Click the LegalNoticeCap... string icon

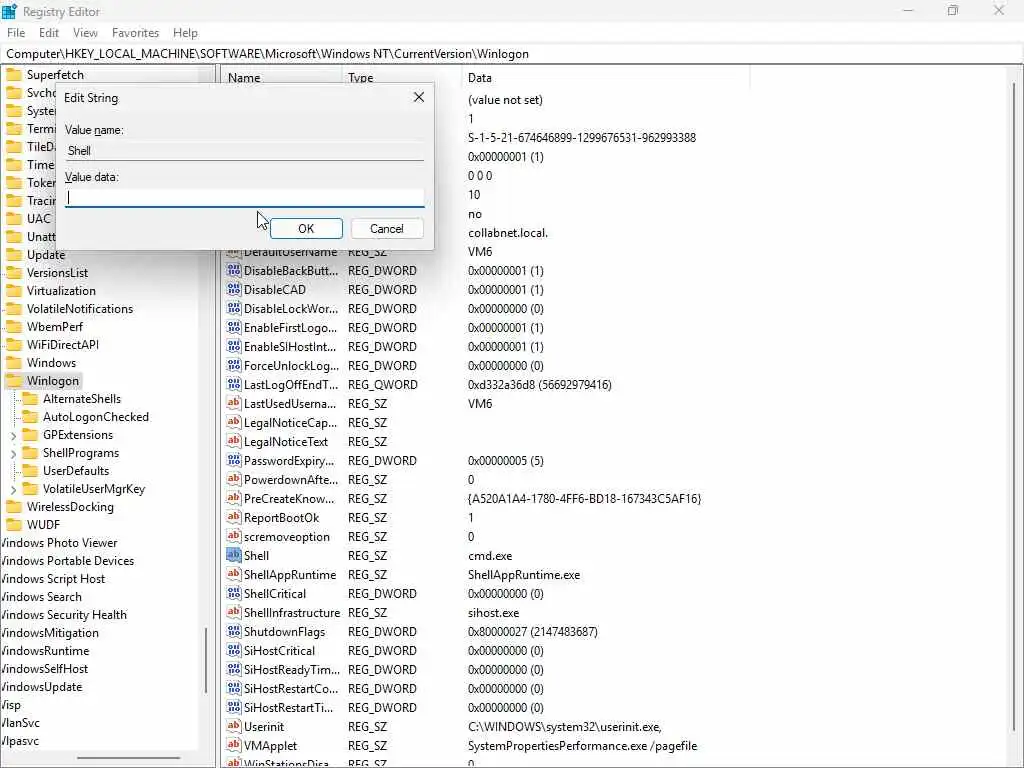233,422
